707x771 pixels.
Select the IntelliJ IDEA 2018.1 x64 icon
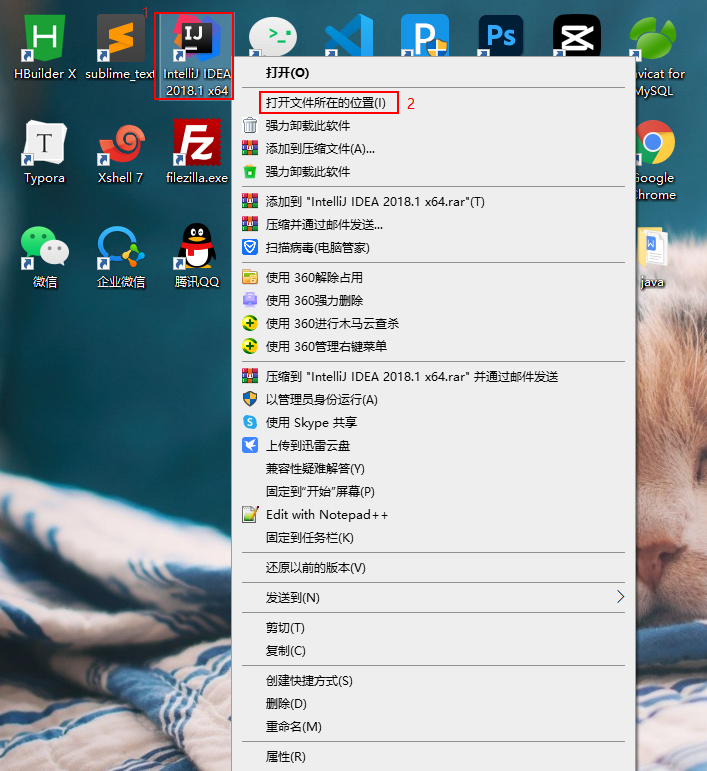click(x=197, y=56)
